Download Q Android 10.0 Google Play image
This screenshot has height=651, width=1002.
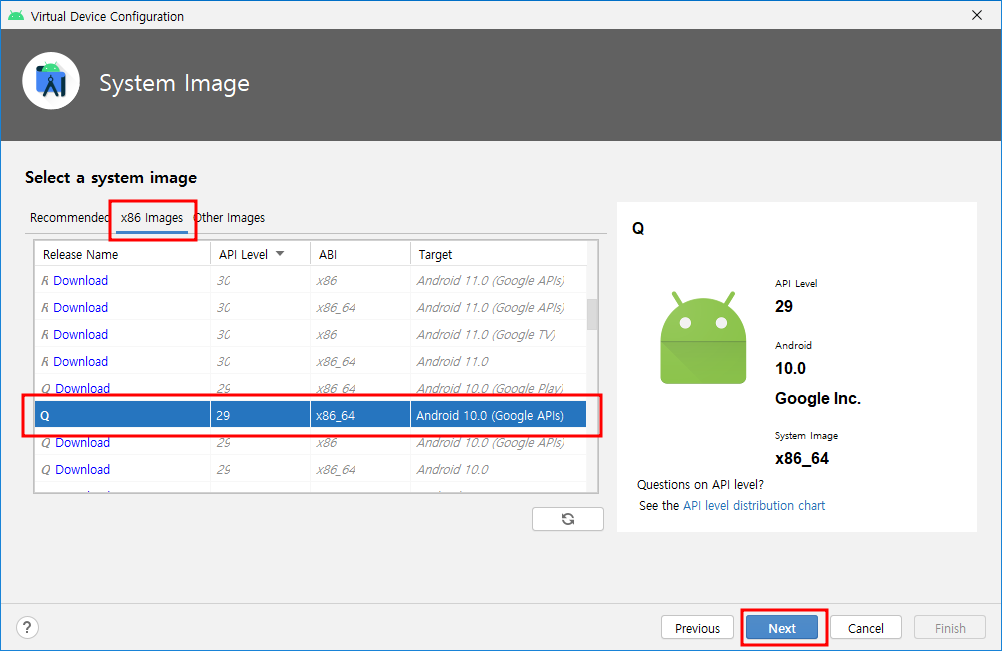82,388
